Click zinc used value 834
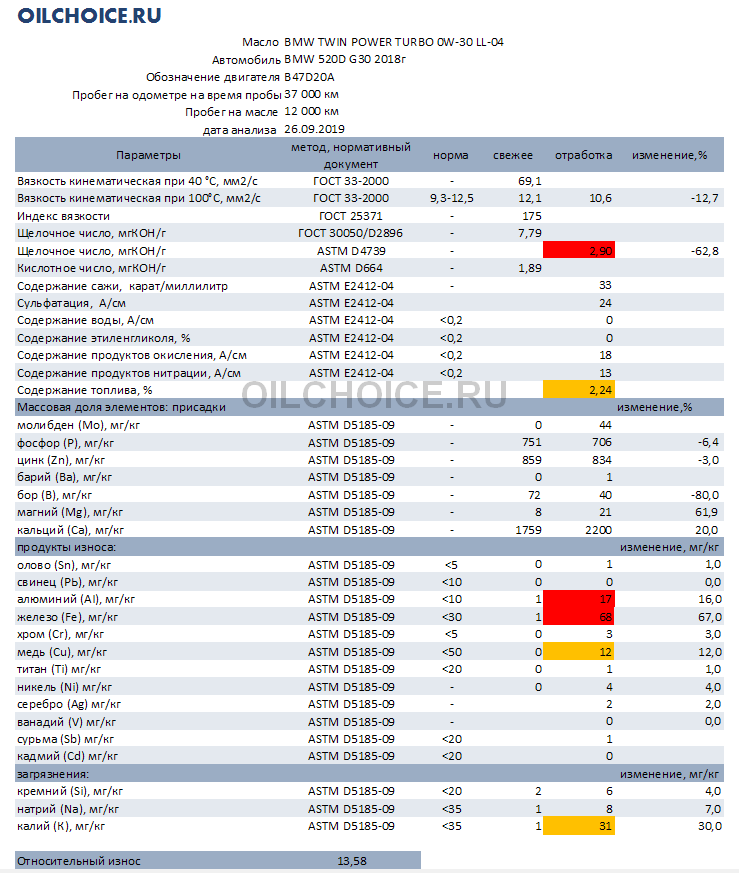The width and height of the screenshot is (739, 873). pyautogui.click(x=601, y=460)
